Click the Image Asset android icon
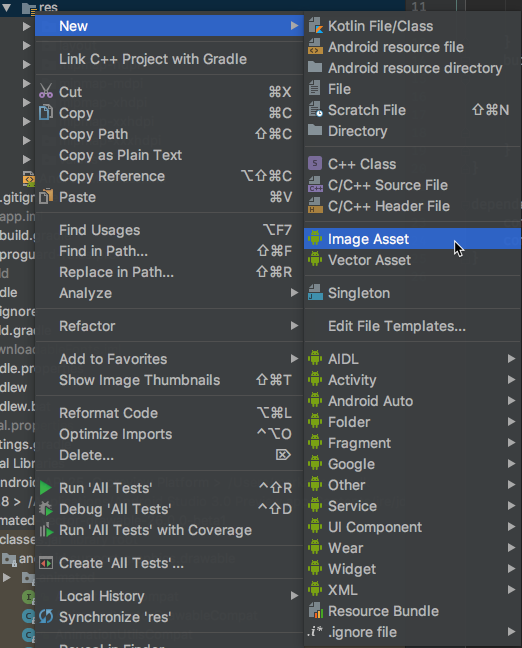522x648 pixels. click(x=315, y=238)
